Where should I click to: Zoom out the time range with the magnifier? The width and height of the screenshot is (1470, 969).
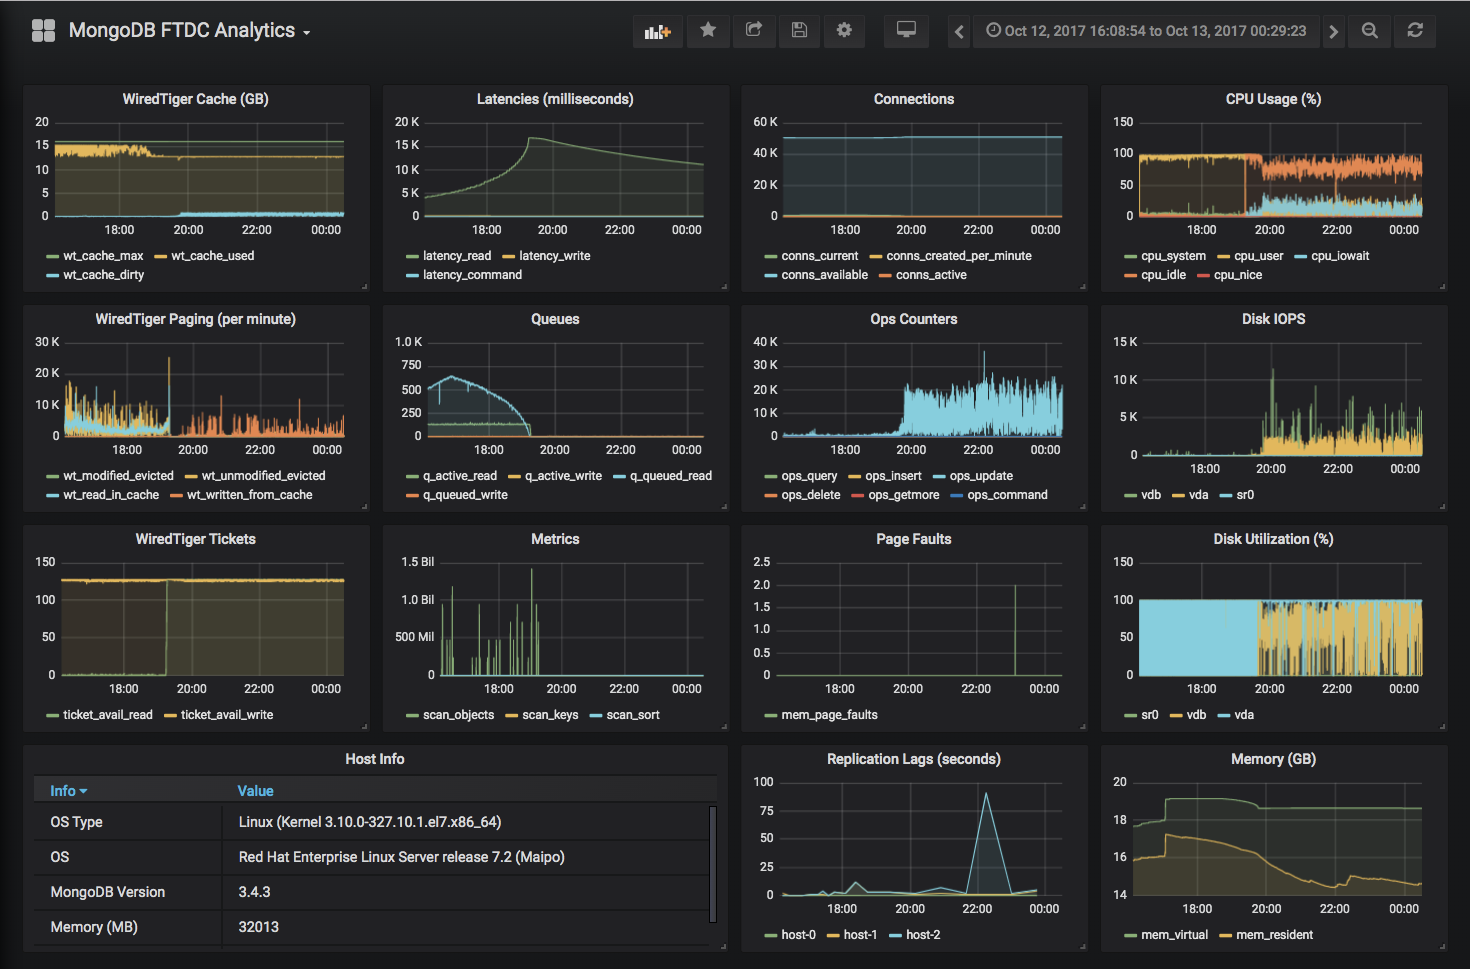coord(1369,30)
